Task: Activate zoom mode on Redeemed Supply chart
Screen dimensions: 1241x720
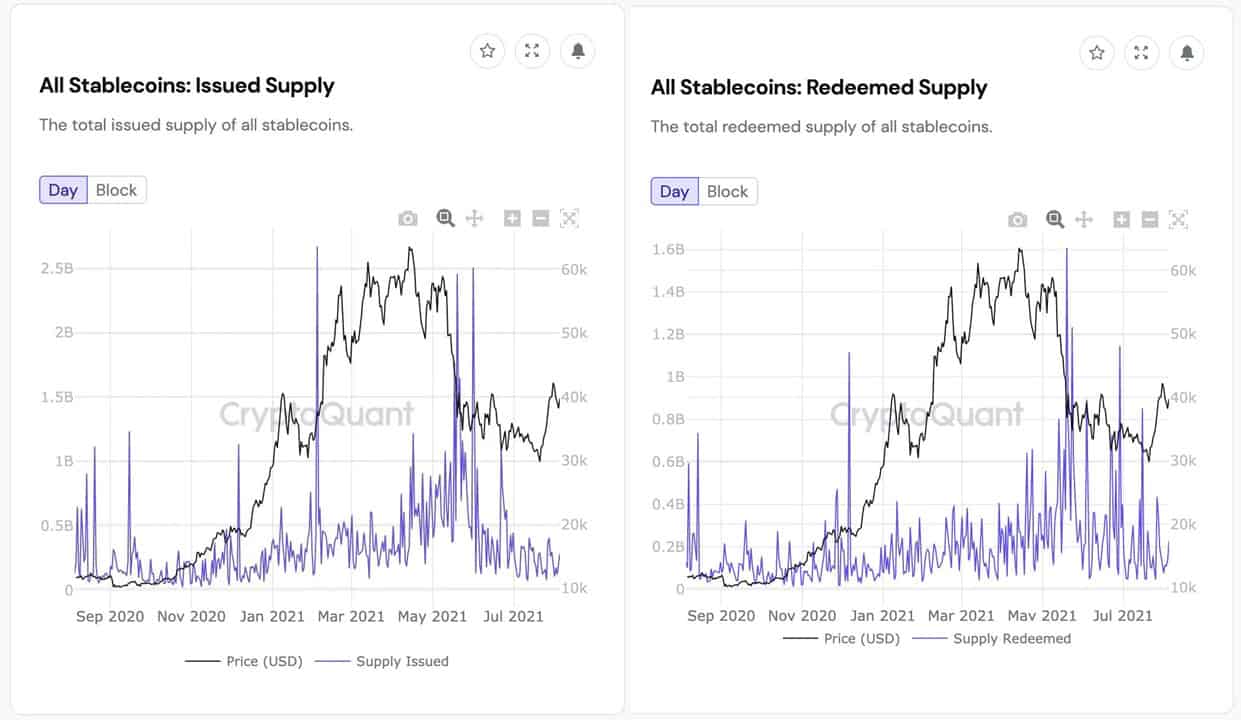Action: 1054,219
